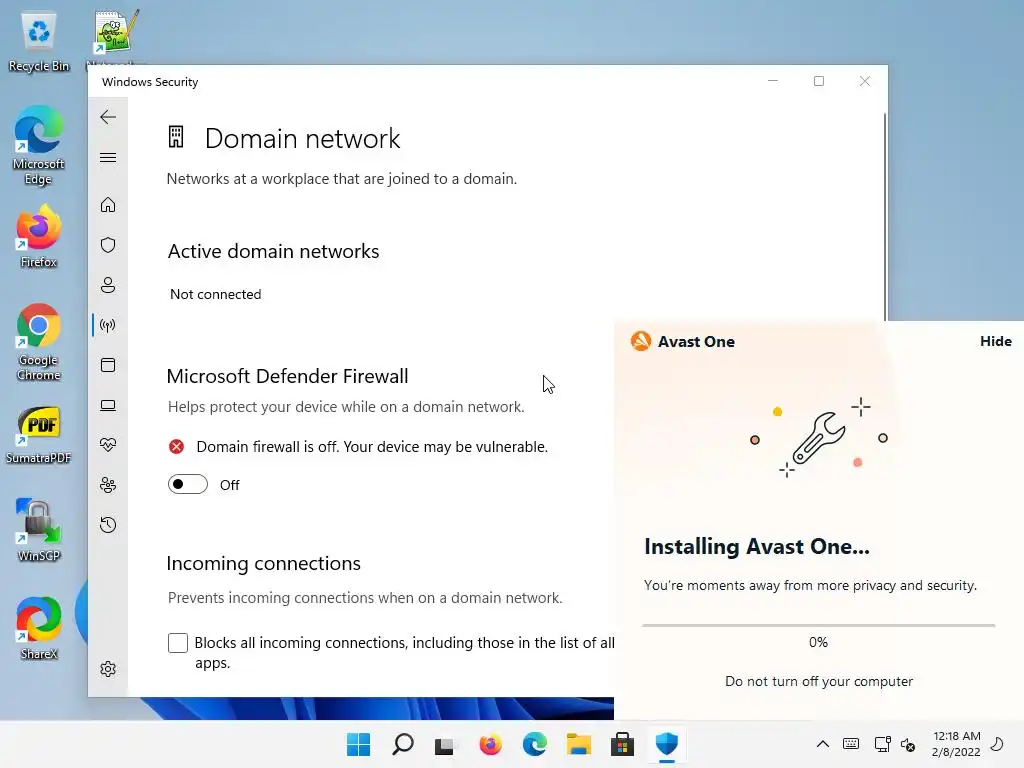This screenshot has height=768, width=1024.
Task: Check Blocks all incoming connections checkbox
Action: (178, 643)
